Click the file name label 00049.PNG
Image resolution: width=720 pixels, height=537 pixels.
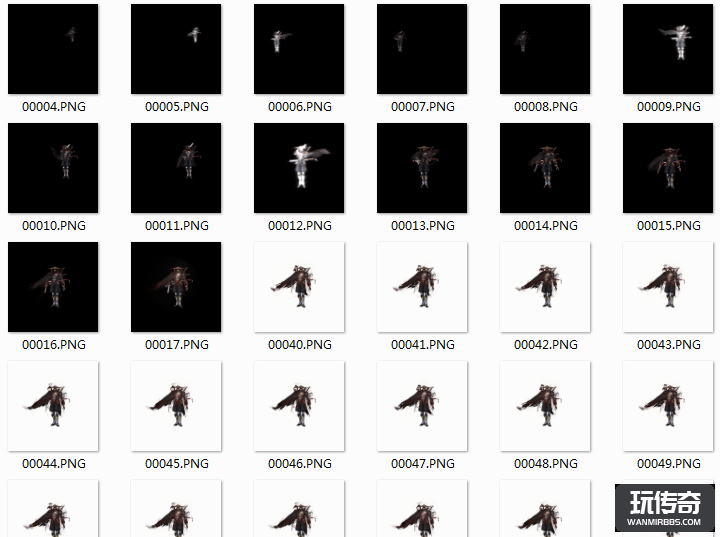(x=669, y=464)
